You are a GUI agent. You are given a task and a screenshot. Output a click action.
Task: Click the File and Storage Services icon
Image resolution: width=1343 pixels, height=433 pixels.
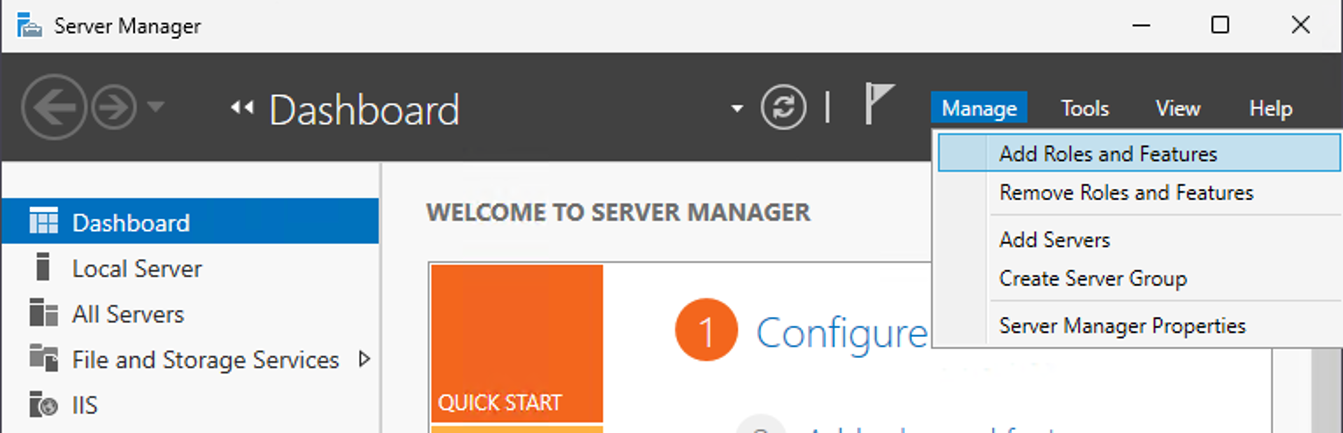(x=44, y=358)
